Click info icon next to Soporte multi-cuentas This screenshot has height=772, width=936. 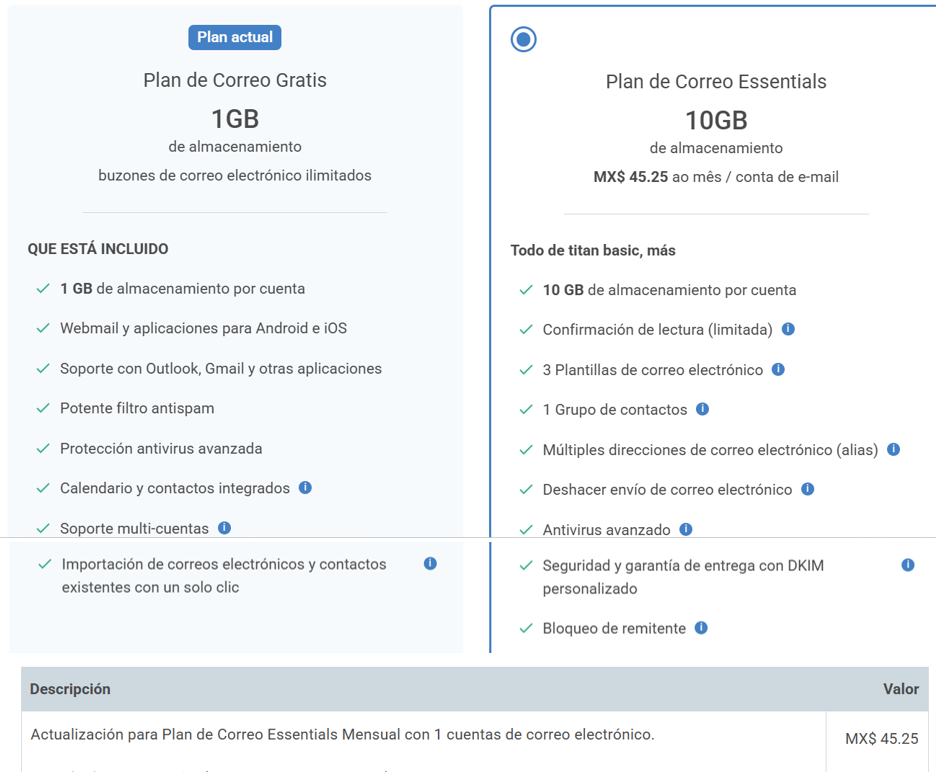224,528
